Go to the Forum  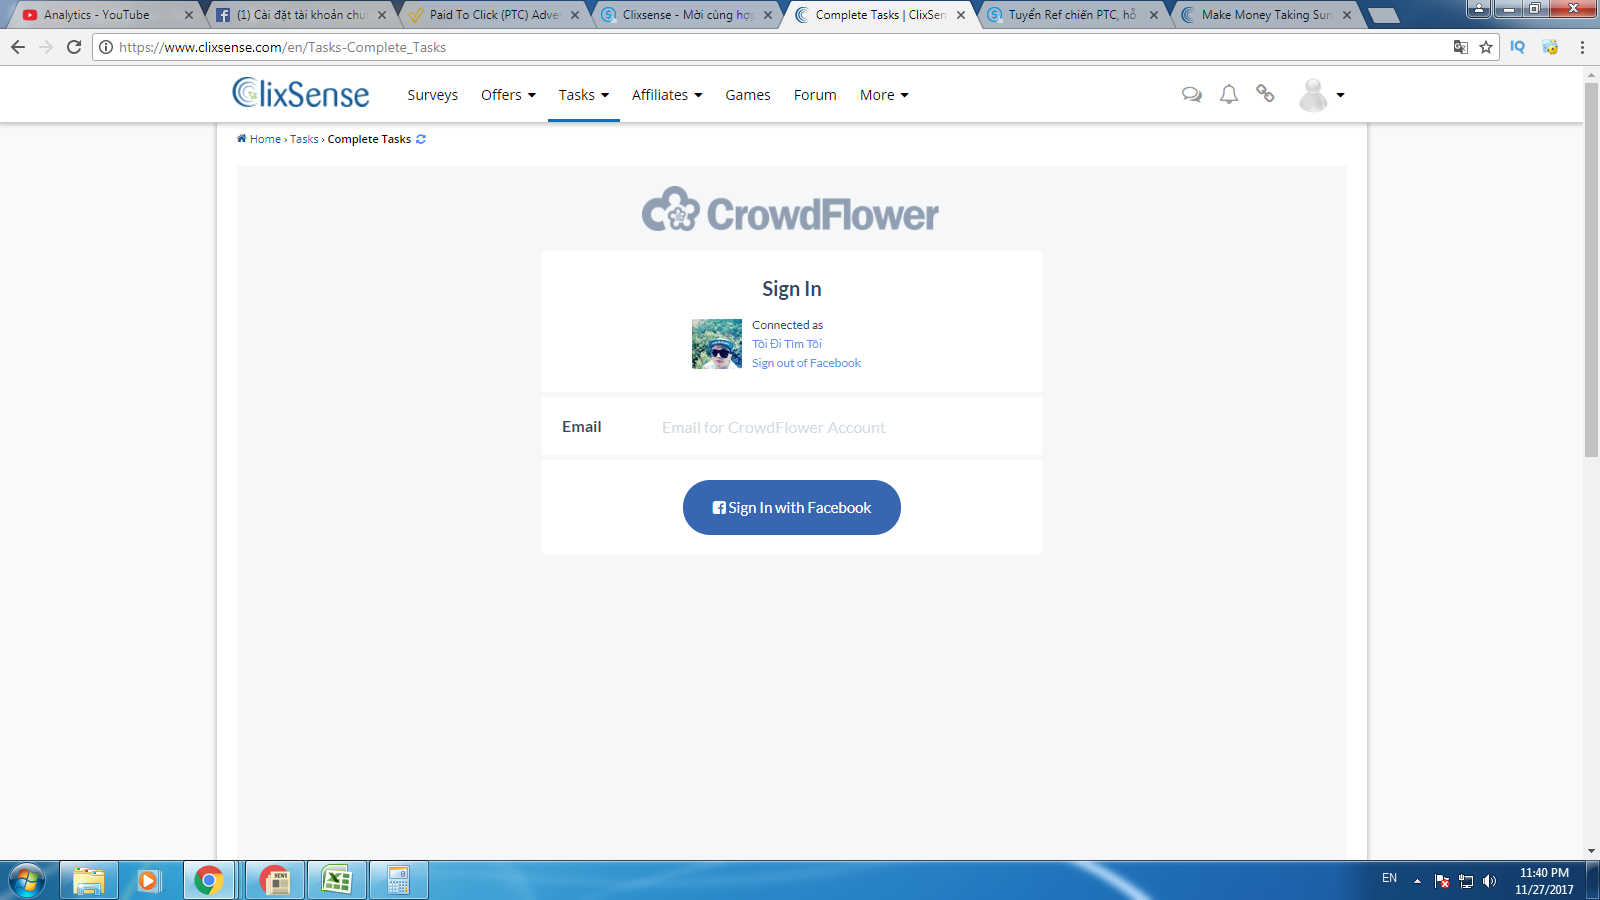(815, 95)
